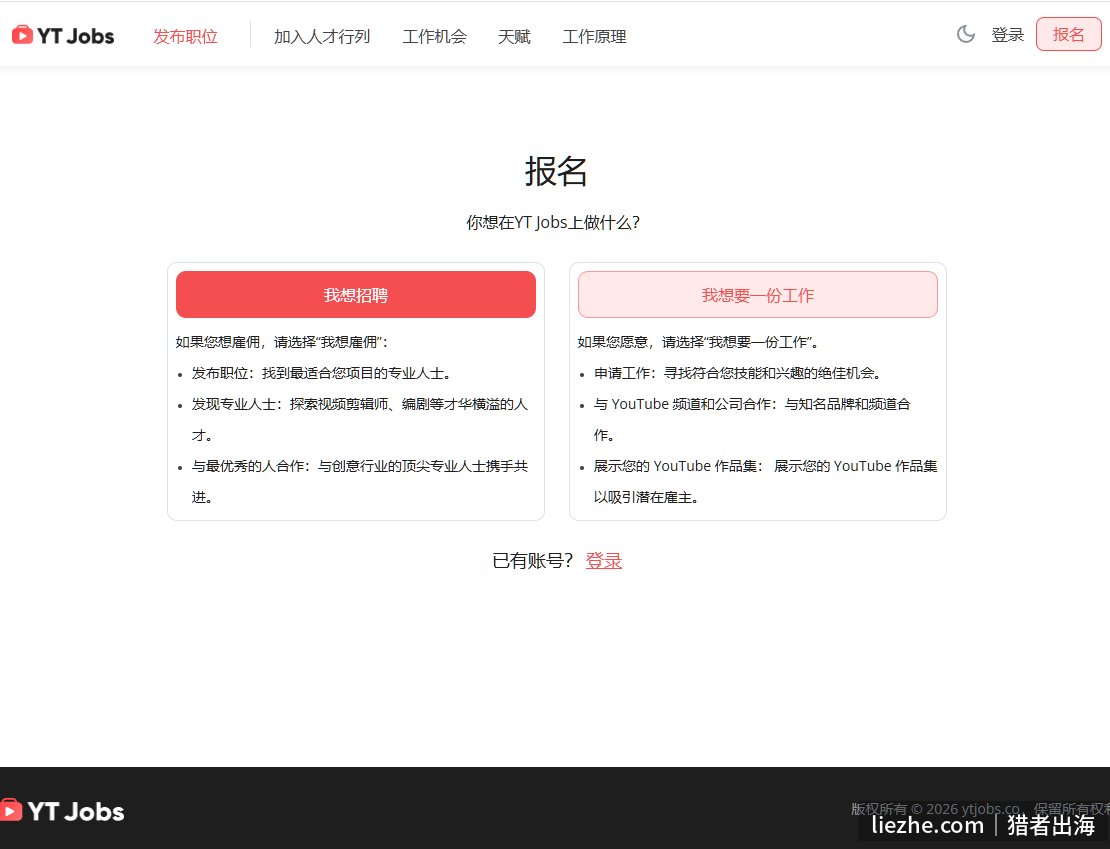This screenshot has width=1110, height=849.
Task: Open 工作原理 navigation item
Action: (x=595, y=36)
